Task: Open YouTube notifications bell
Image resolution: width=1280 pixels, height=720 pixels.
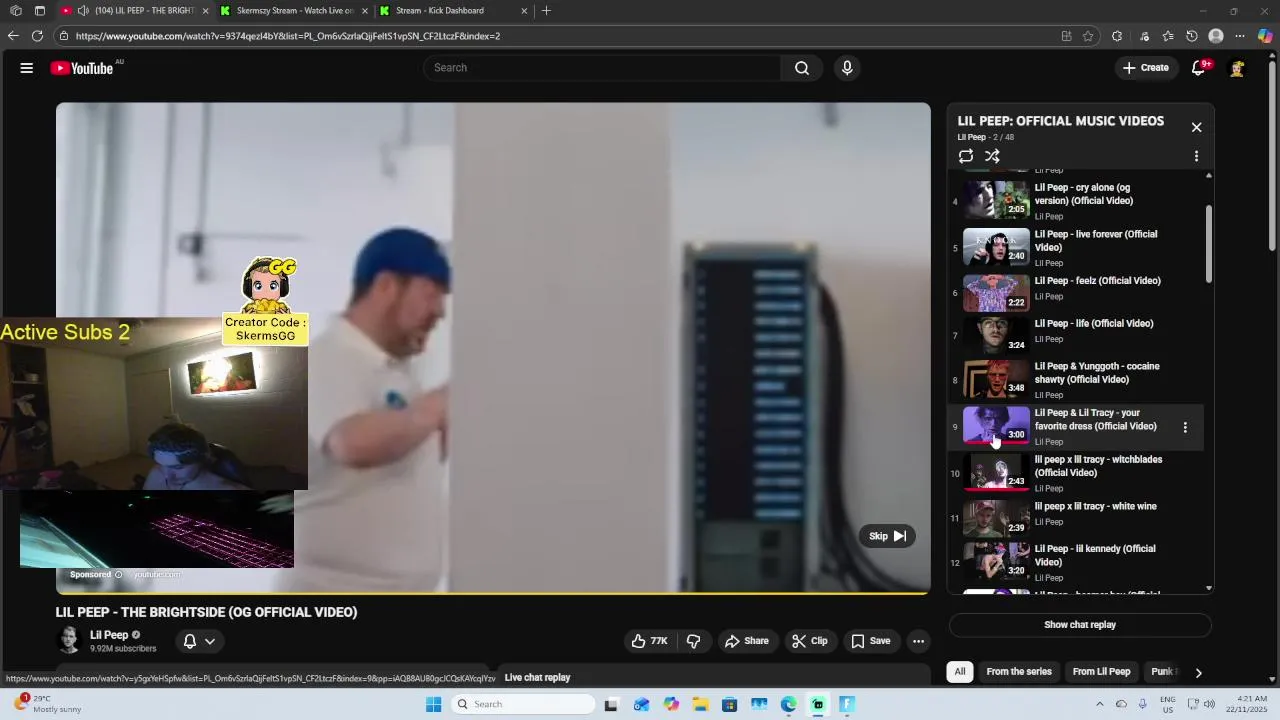Action: pos(1199,68)
